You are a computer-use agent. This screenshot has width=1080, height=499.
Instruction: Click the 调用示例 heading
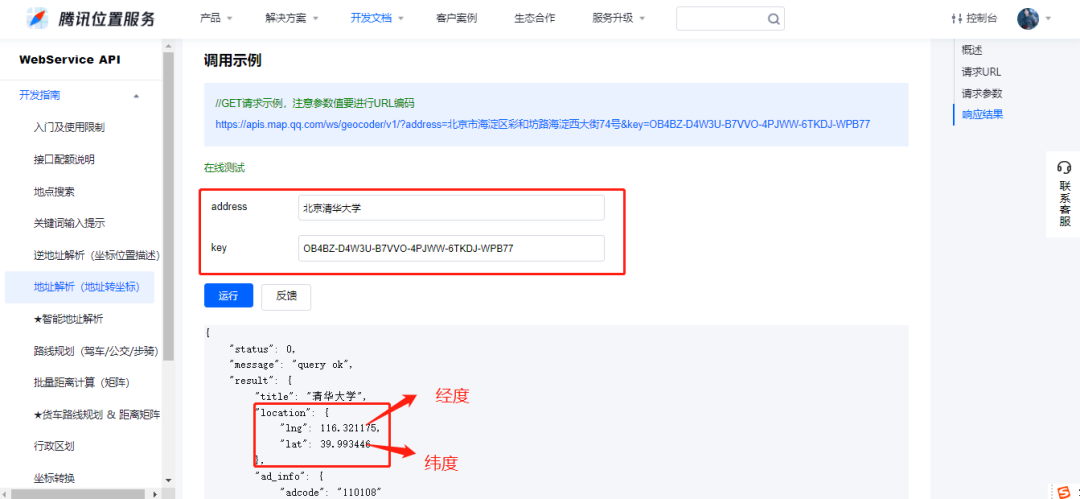click(232, 61)
